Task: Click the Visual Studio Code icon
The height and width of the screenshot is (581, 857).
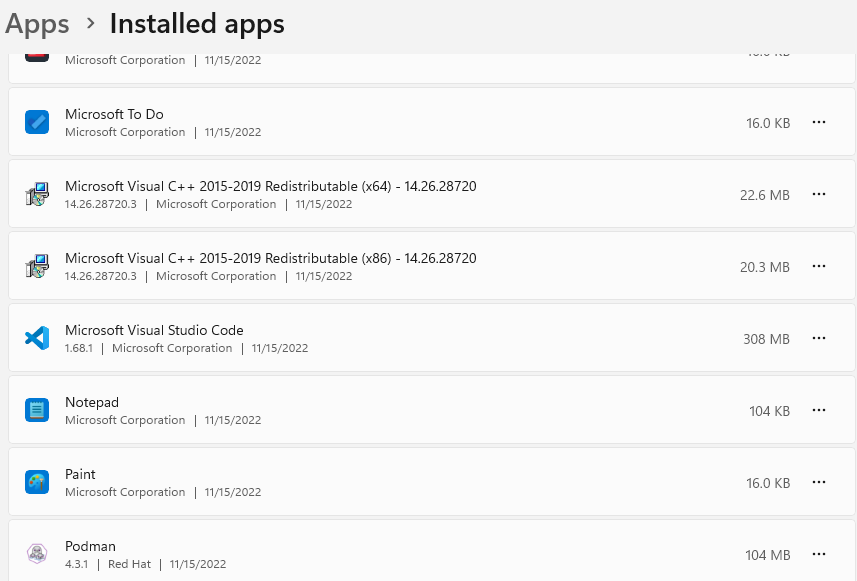Action: [x=37, y=338]
